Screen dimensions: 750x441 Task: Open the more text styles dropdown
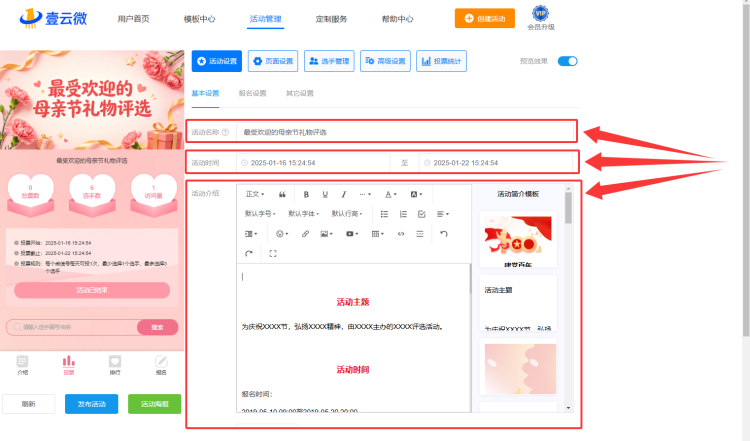[365, 194]
